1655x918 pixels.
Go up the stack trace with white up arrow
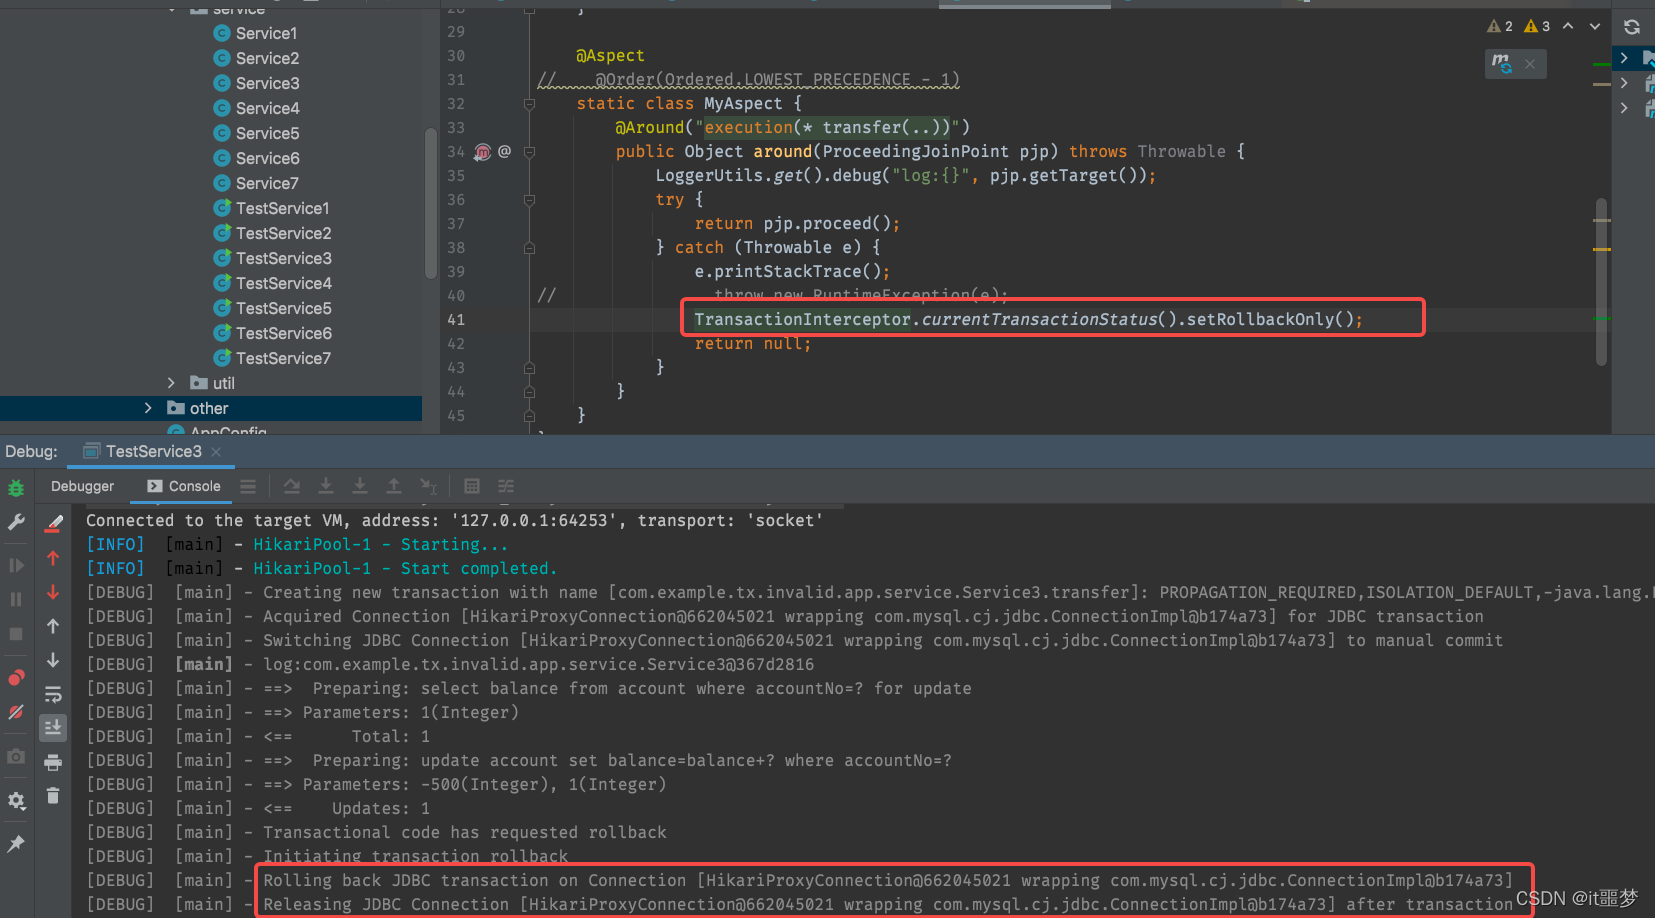pyautogui.click(x=53, y=626)
